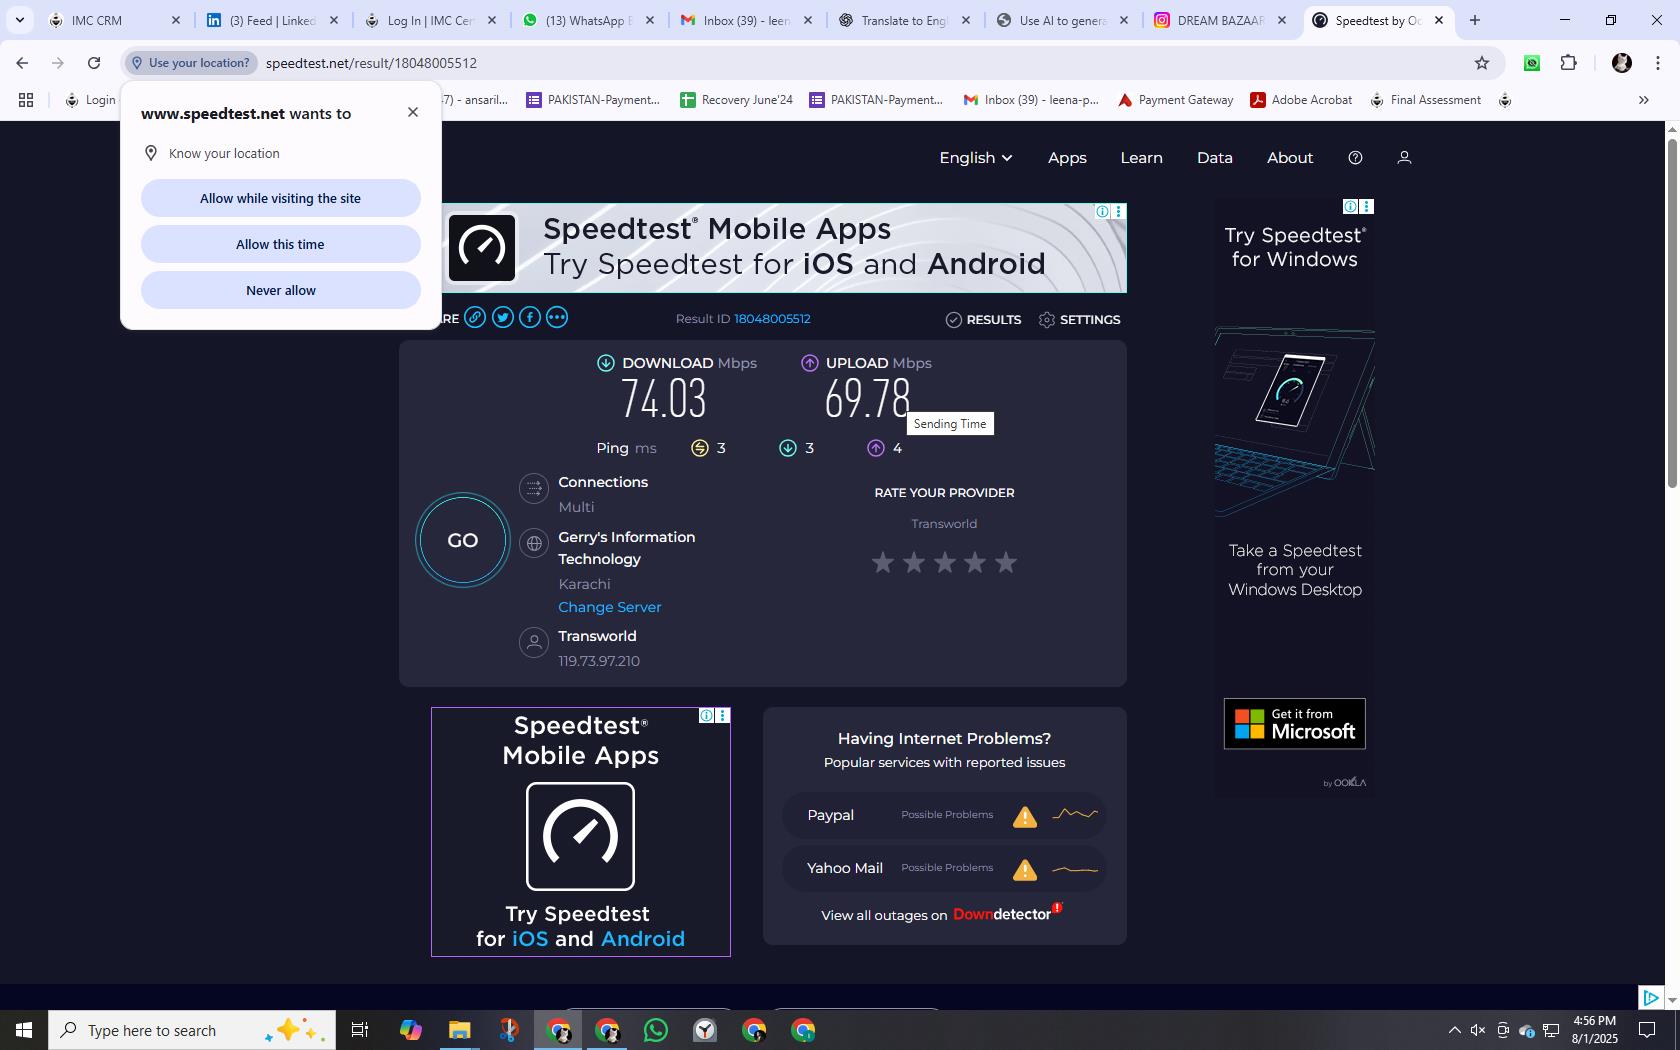Viewport: 1680px width, 1050px height.
Task: Show hidden system tray icons
Action: tap(1454, 1030)
